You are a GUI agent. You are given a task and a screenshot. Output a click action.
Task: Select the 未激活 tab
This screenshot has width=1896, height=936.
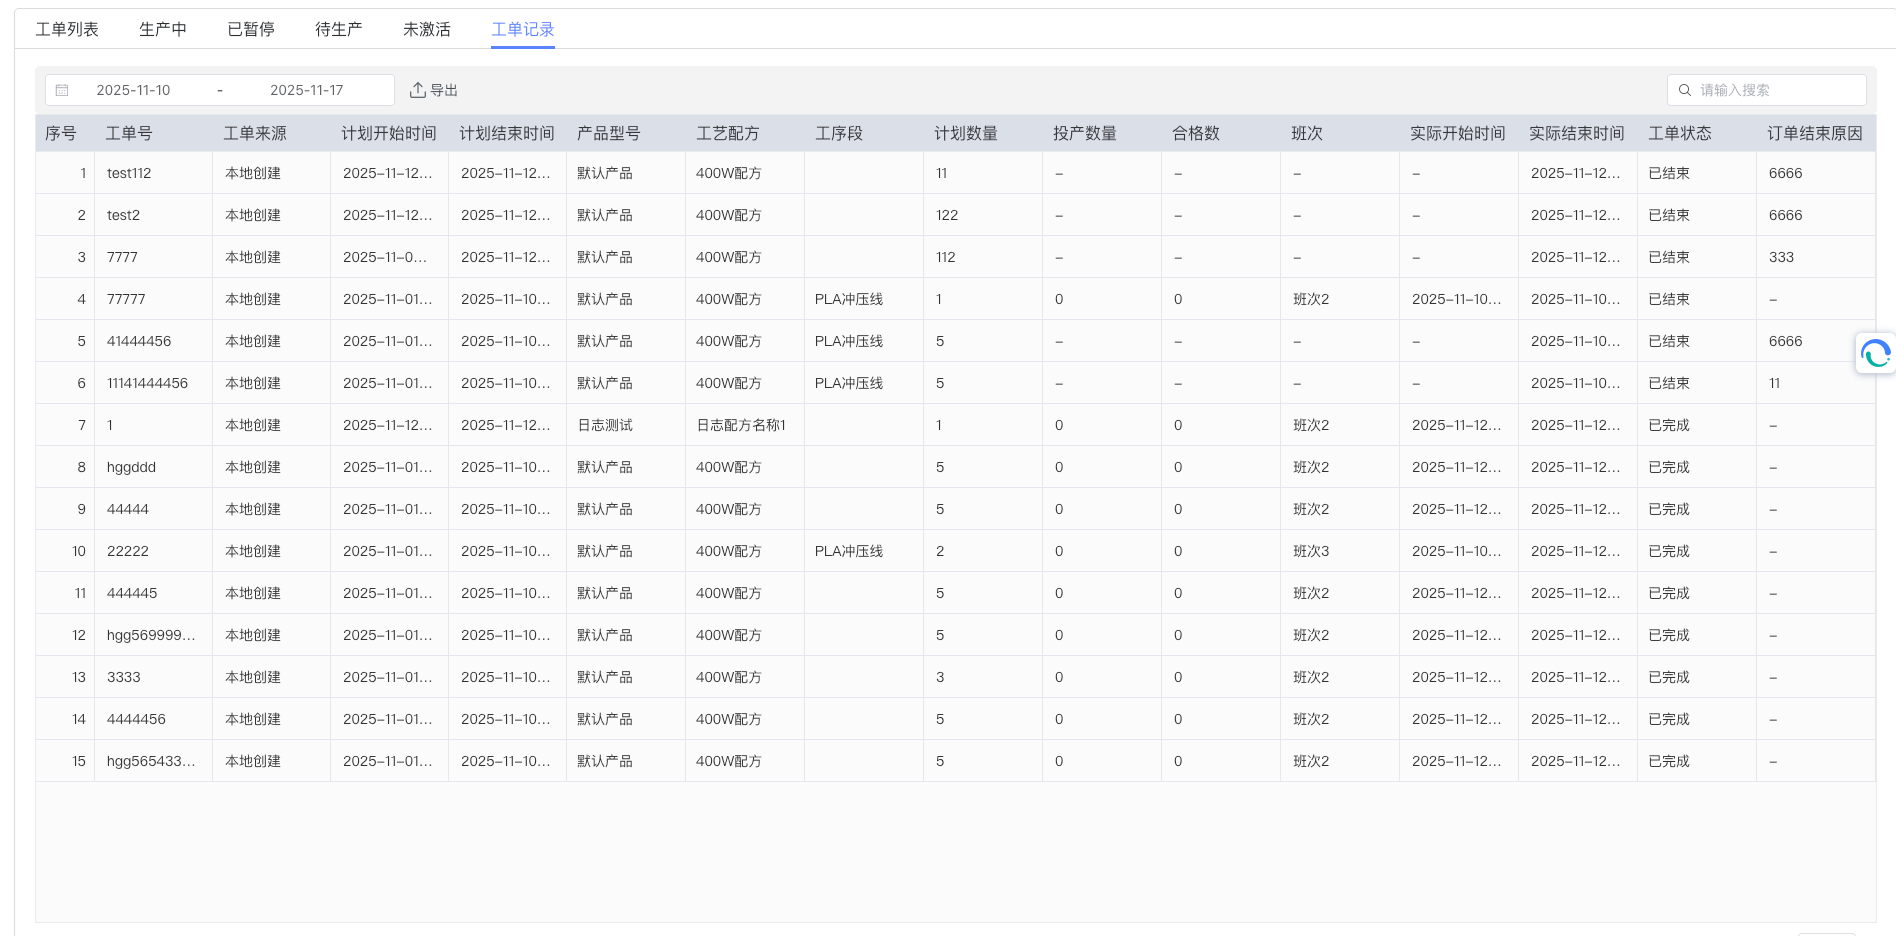[426, 29]
